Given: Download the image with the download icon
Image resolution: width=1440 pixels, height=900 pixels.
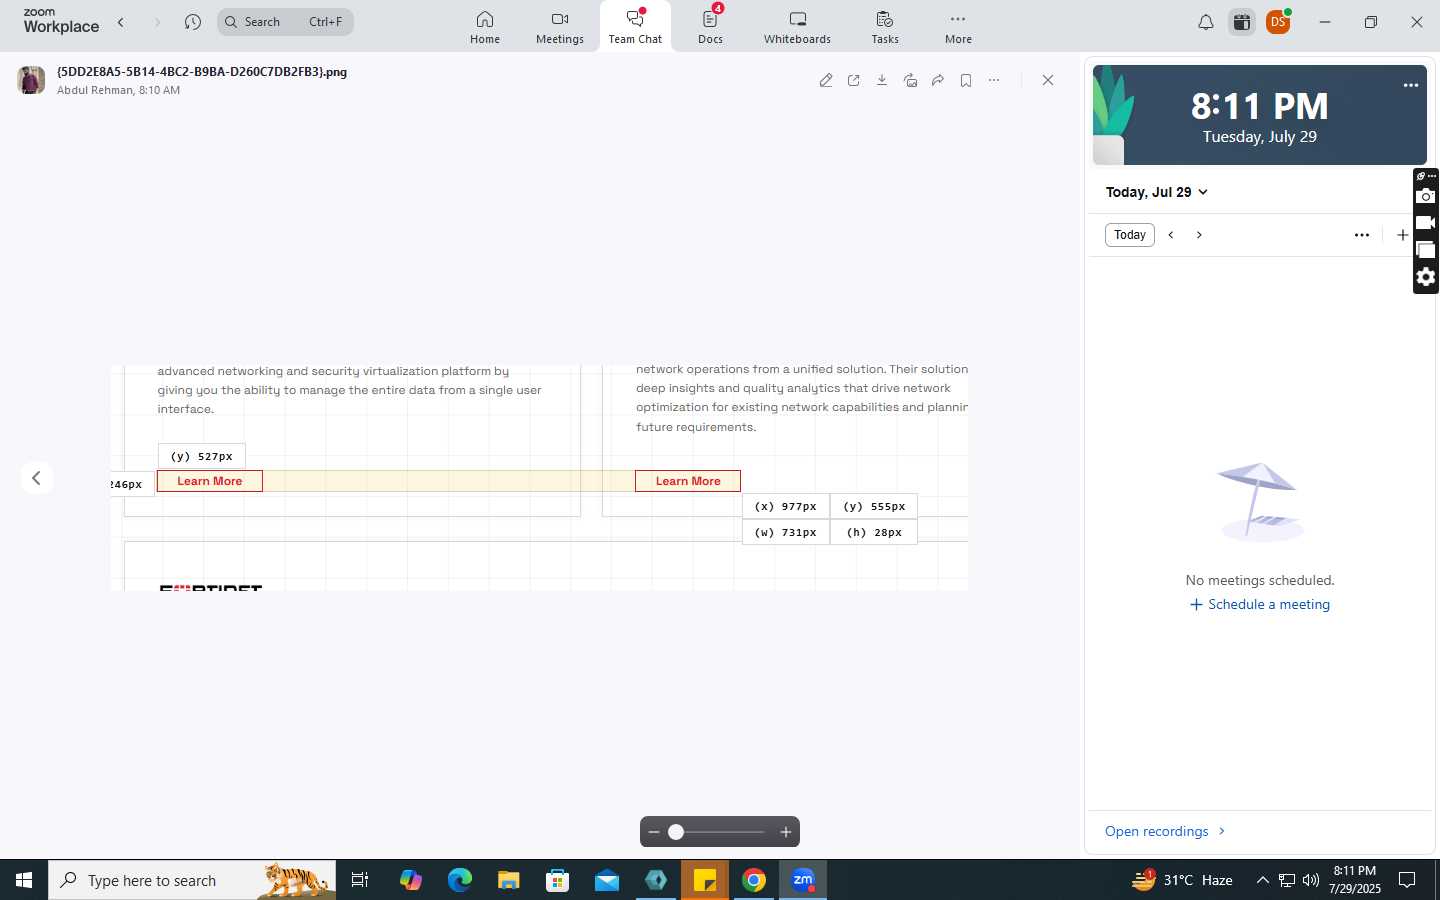Looking at the screenshot, I should [x=882, y=80].
